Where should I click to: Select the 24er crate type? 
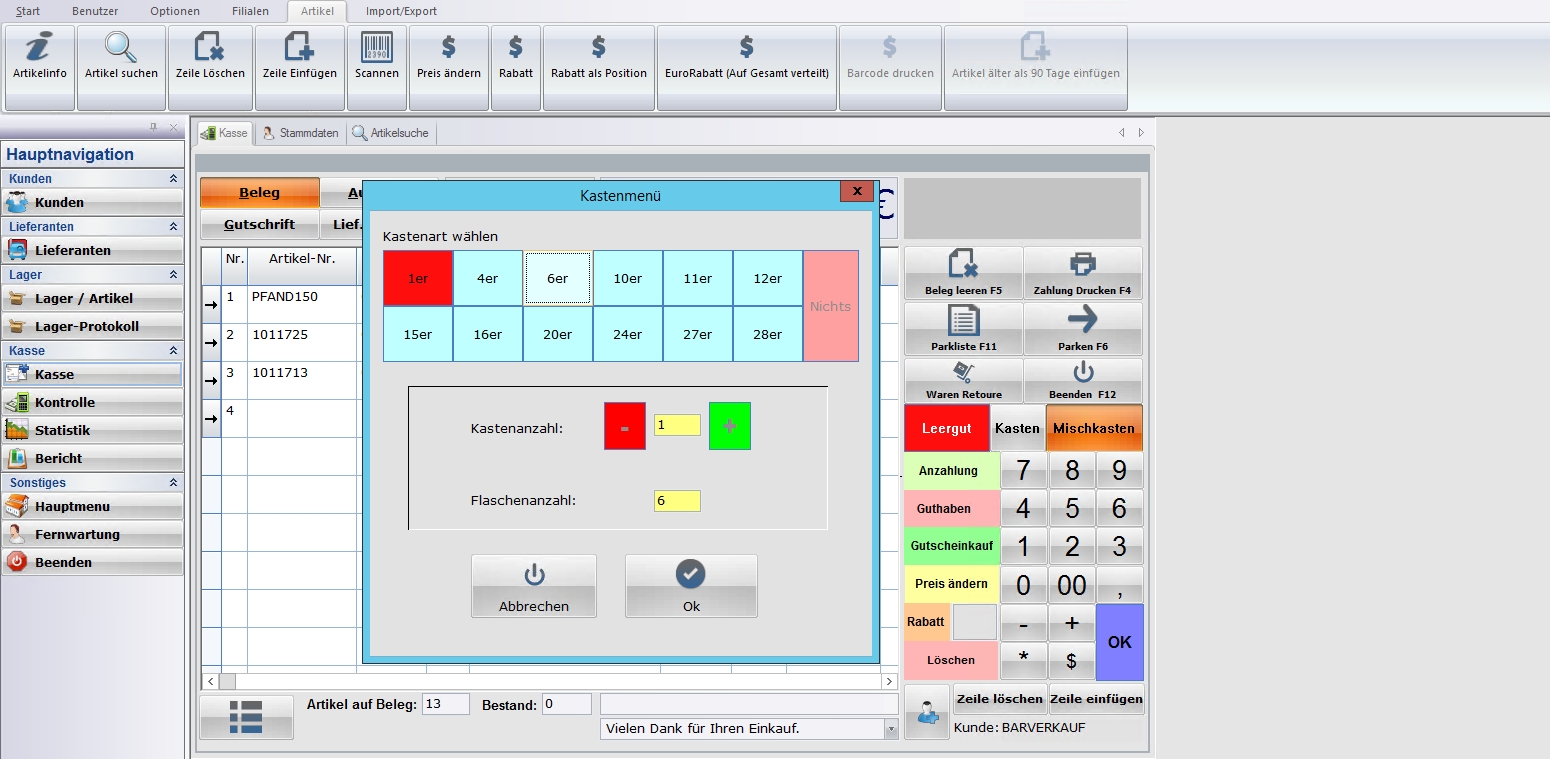628,334
